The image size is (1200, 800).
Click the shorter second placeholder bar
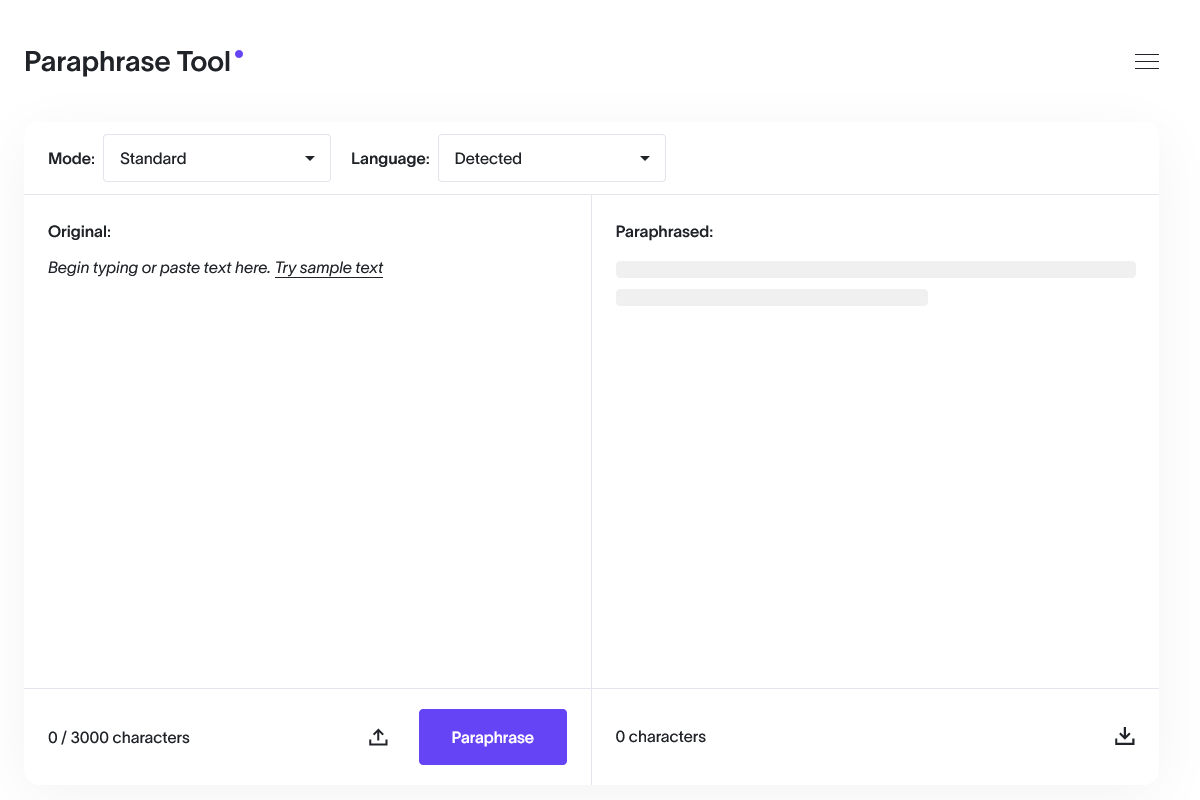tap(771, 297)
